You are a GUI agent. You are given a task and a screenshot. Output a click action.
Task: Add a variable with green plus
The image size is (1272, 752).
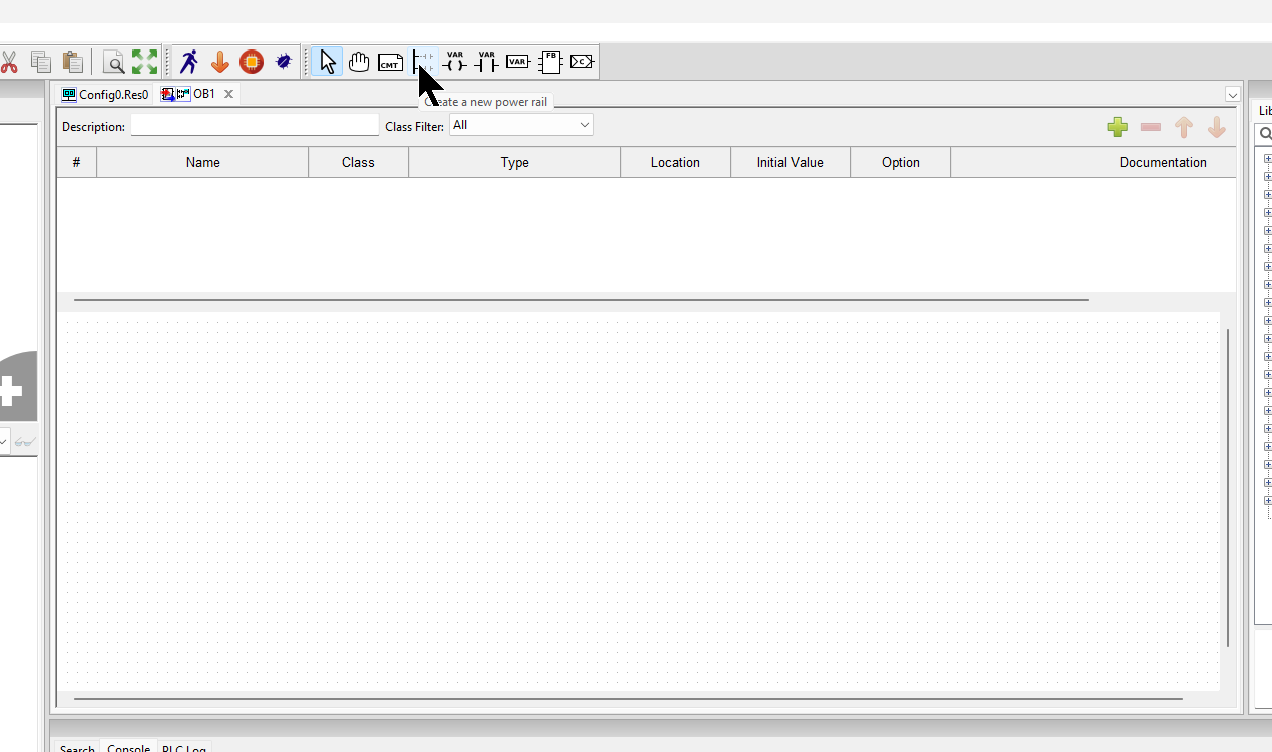click(1118, 127)
